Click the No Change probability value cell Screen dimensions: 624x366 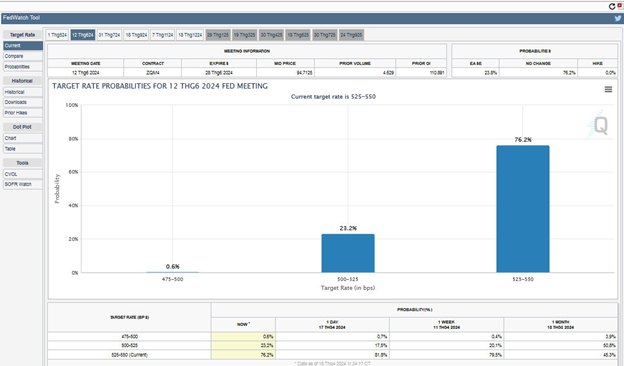538,73
